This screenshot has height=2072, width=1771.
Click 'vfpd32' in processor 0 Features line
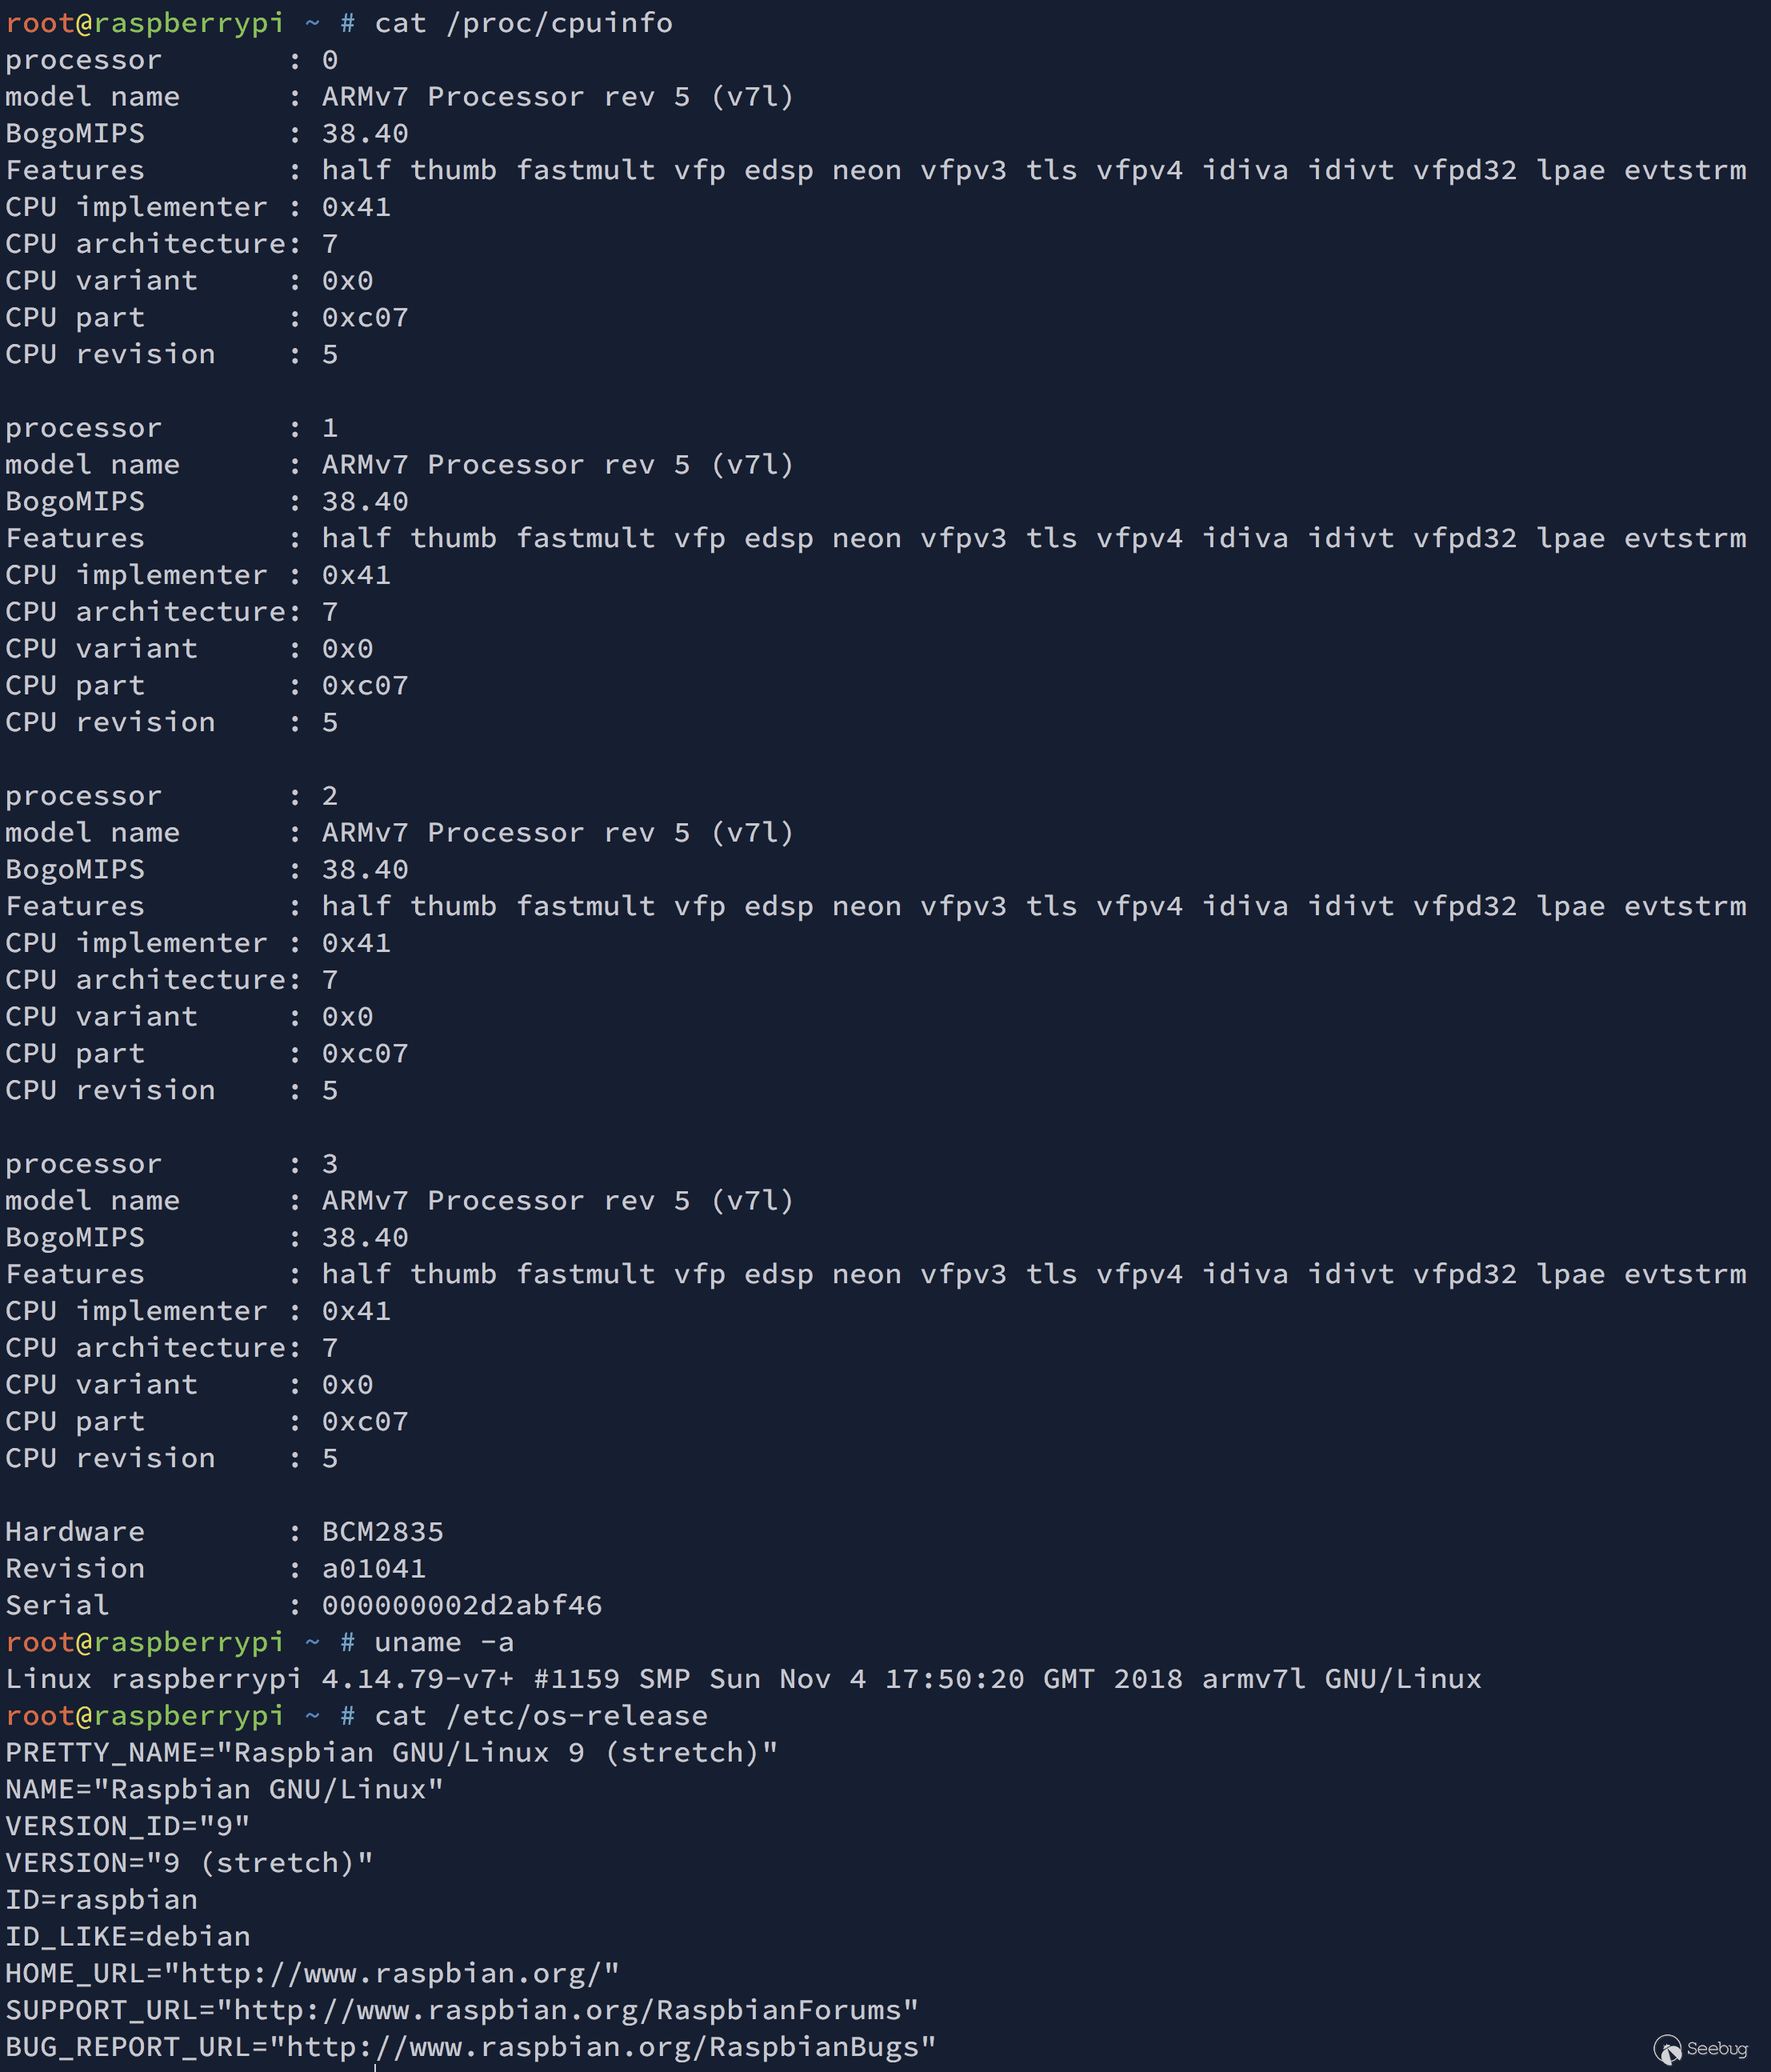pyautogui.click(x=1465, y=171)
